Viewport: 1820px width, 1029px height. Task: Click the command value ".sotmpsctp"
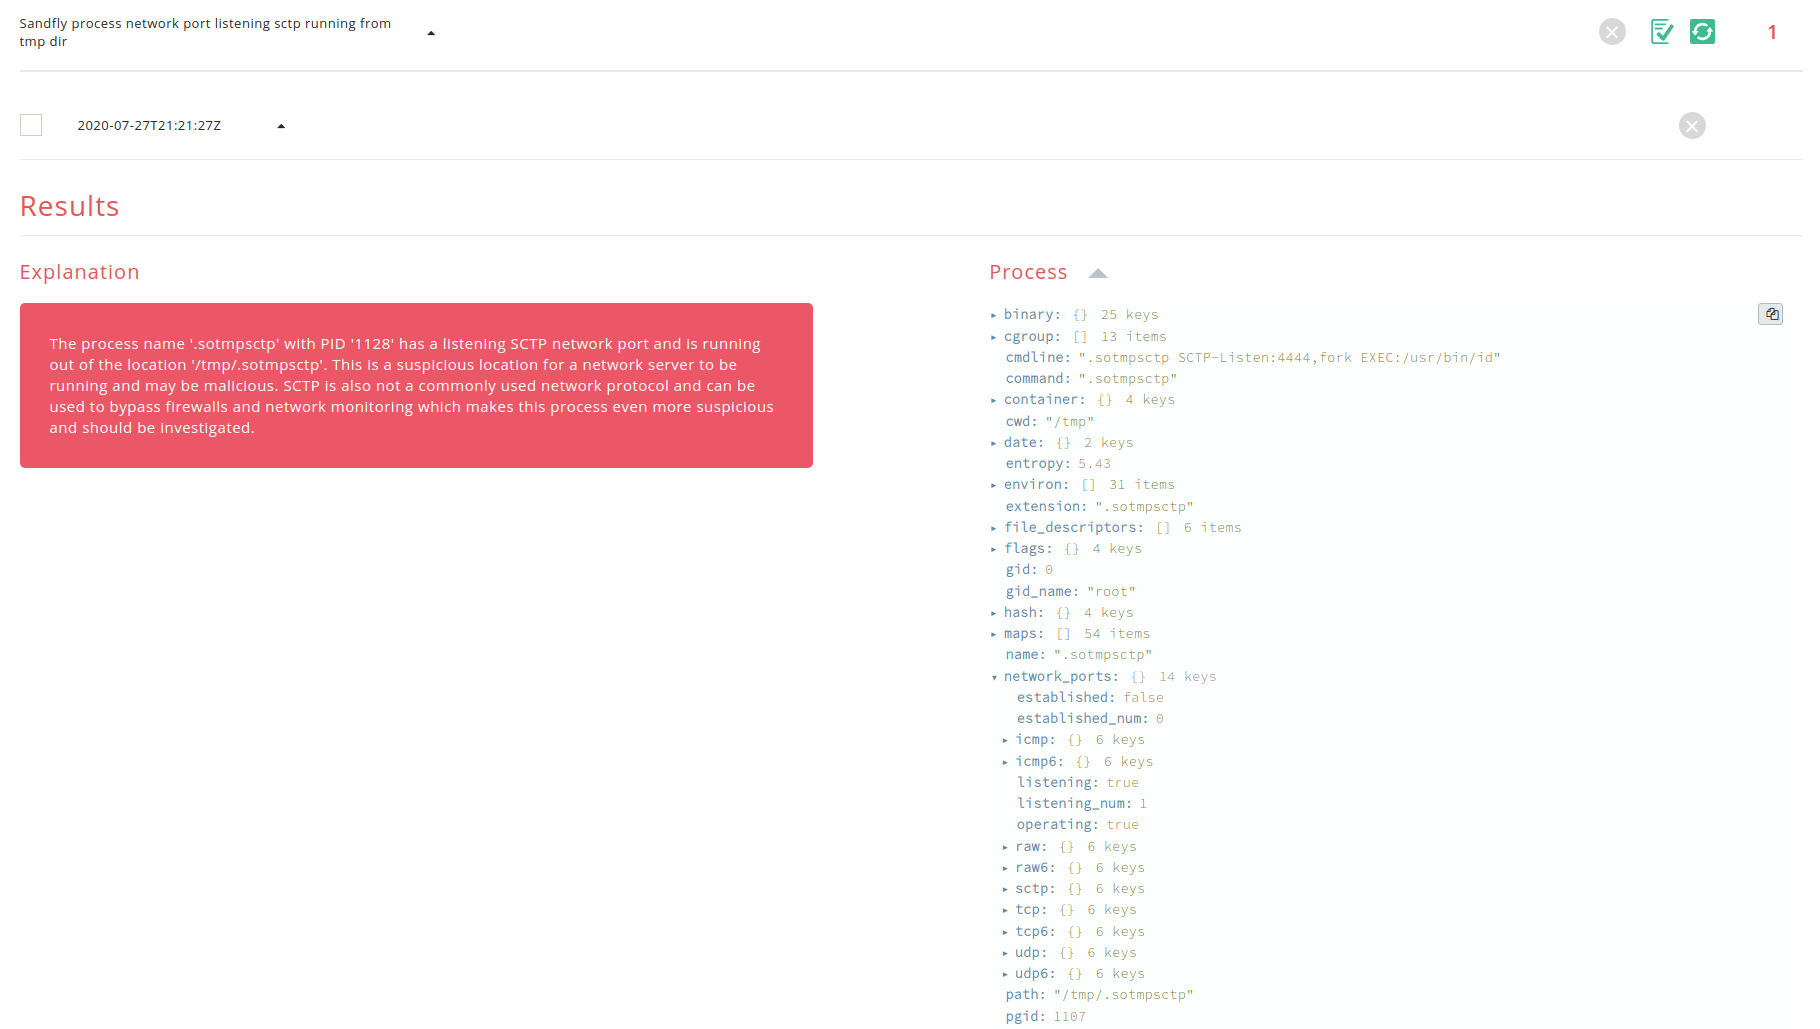pos(1127,379)
